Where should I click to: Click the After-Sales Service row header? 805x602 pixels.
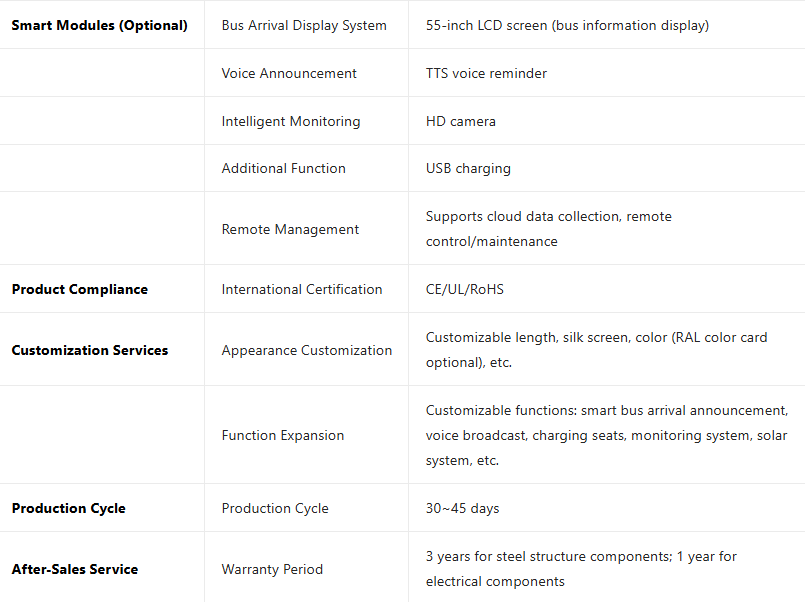pyautogui.click(x=75, y=569)
